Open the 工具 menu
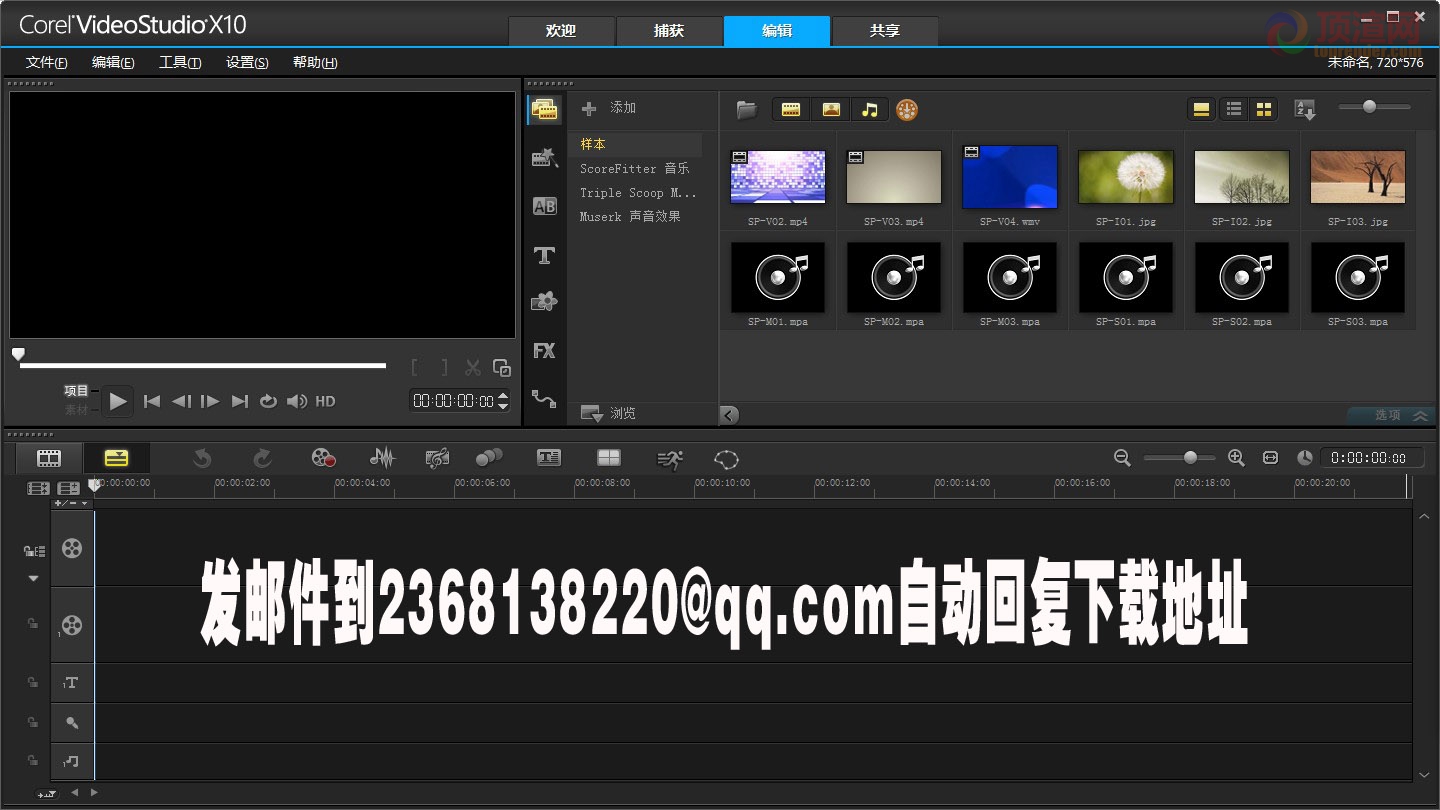This screenshot has width=1440, height=810. [x=180, y=62]
